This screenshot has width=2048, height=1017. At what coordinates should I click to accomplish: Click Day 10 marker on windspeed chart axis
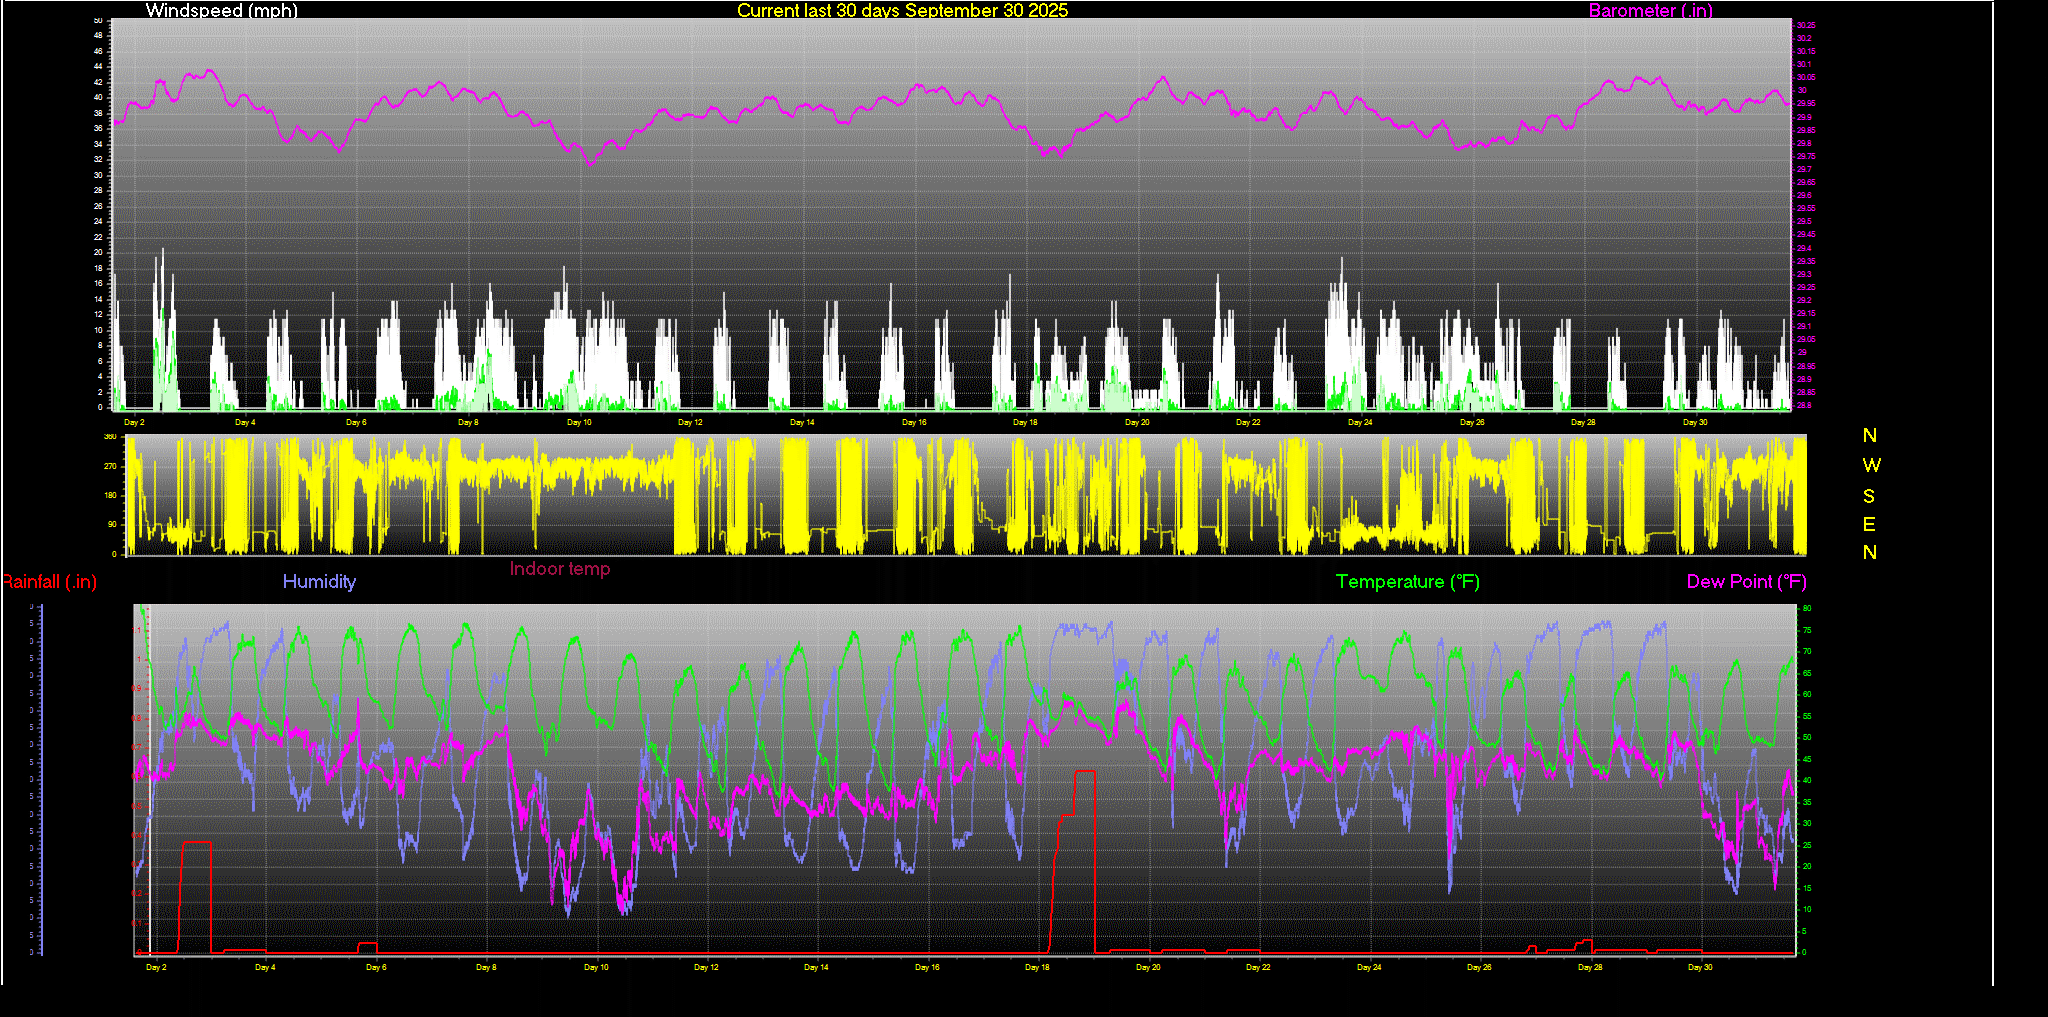click(579, 423)
